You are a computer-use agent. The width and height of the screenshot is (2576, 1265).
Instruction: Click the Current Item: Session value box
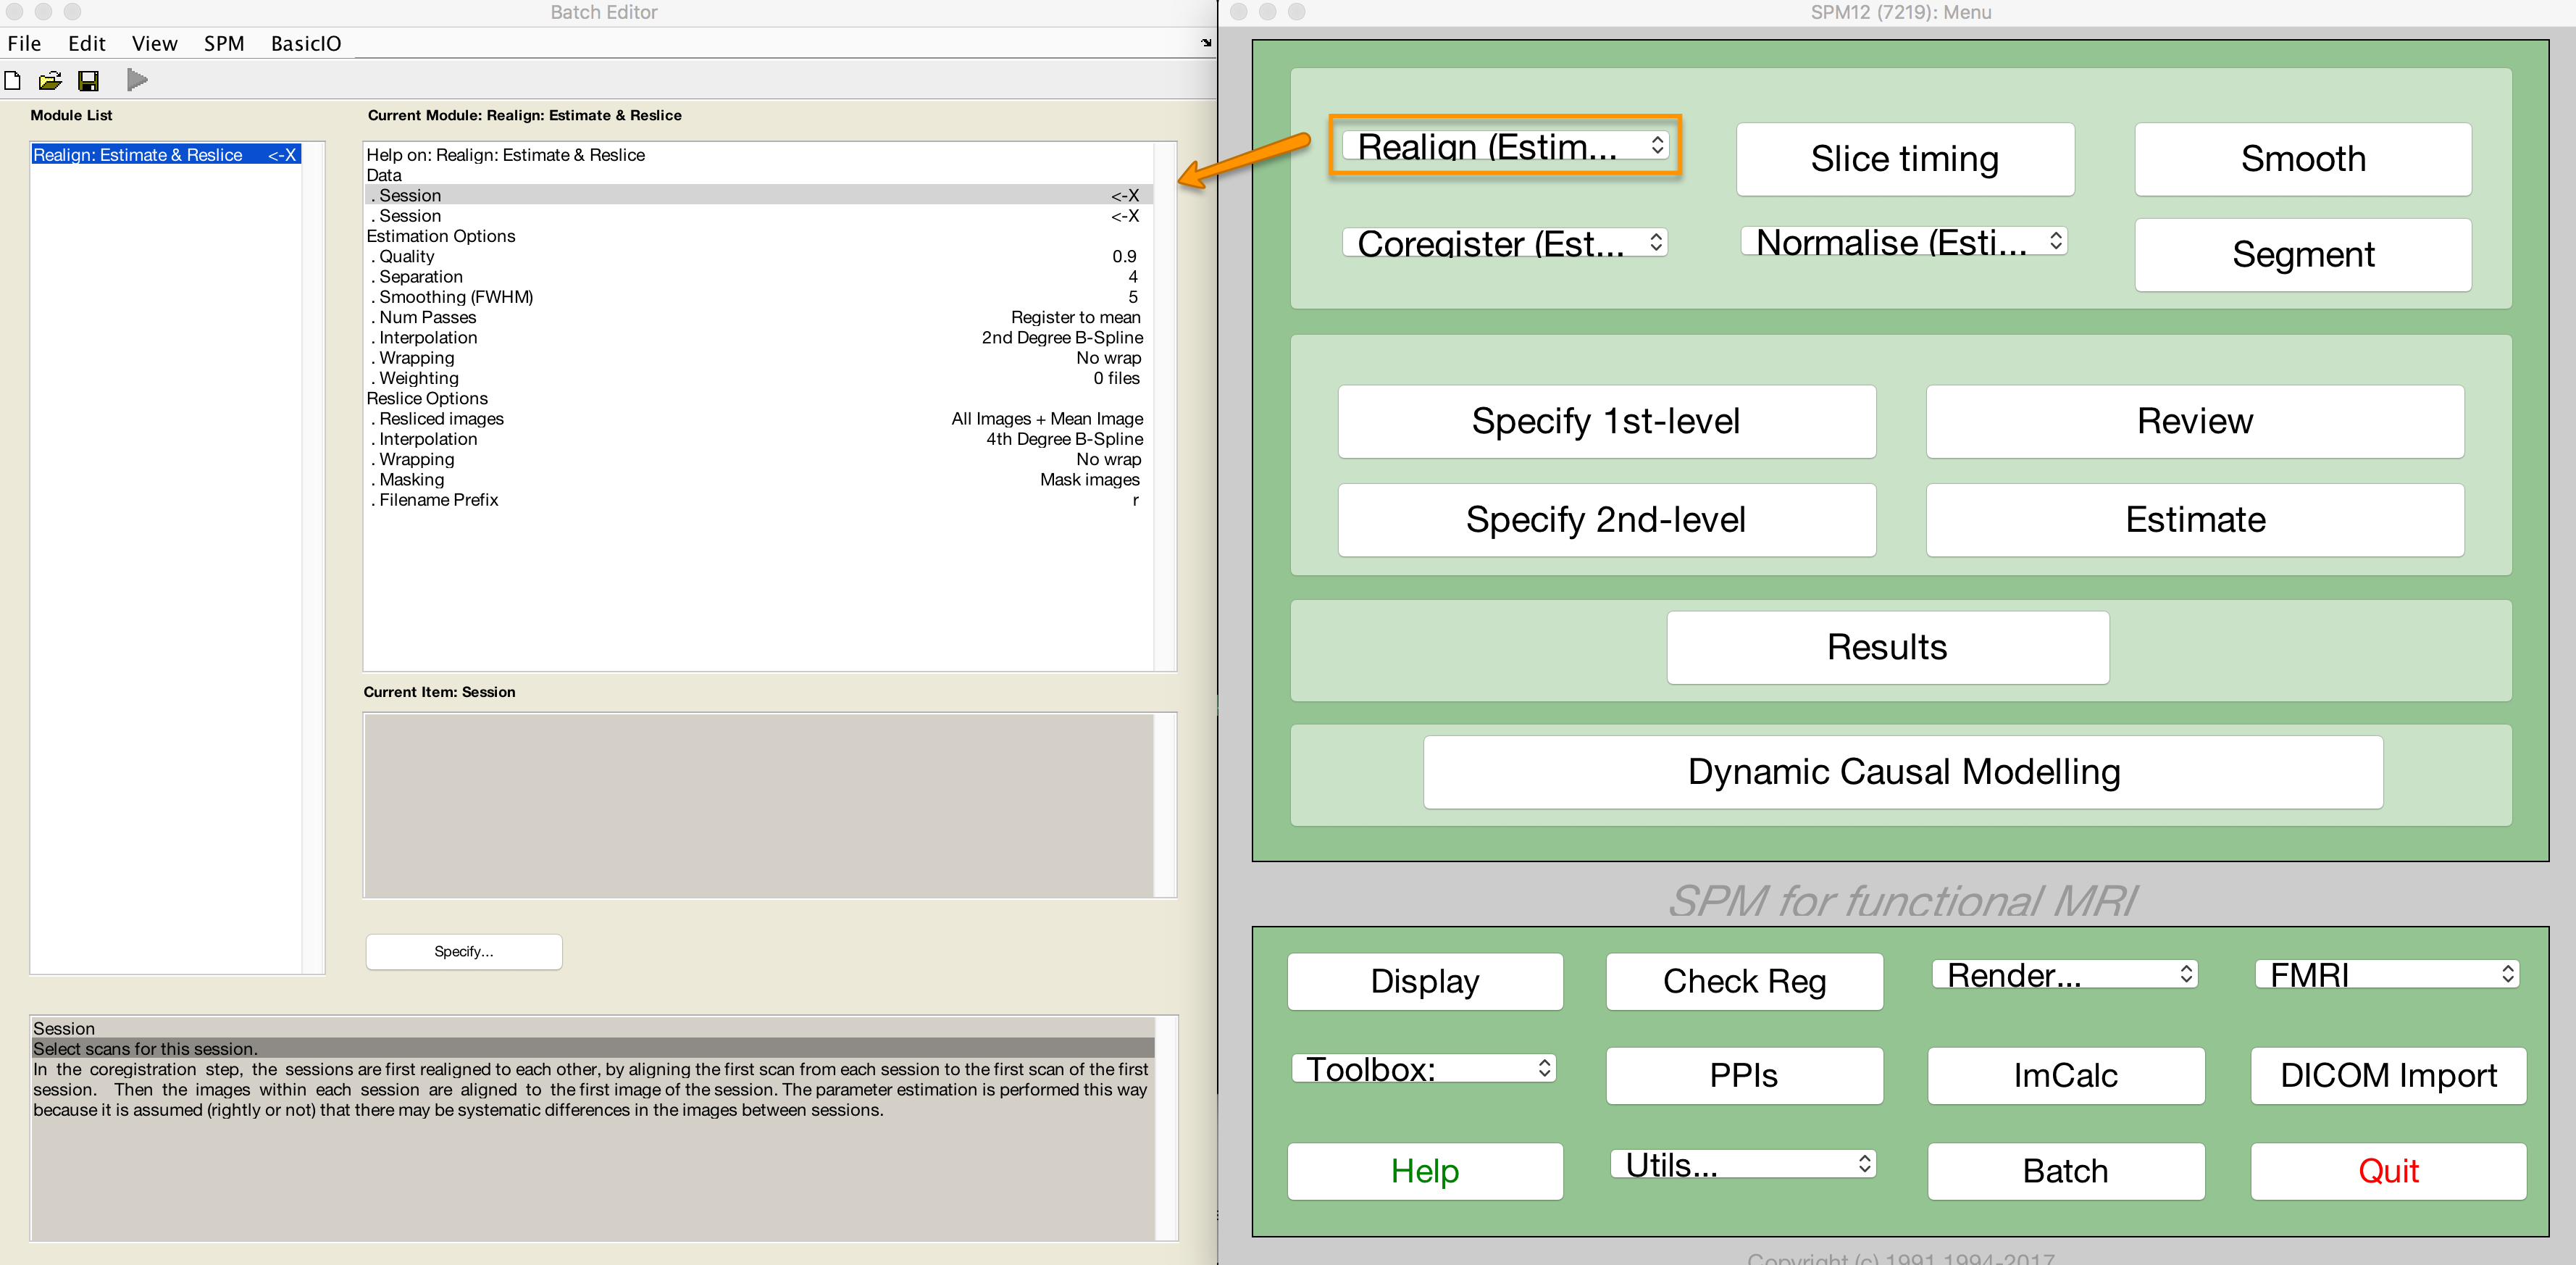click(758, 806)
